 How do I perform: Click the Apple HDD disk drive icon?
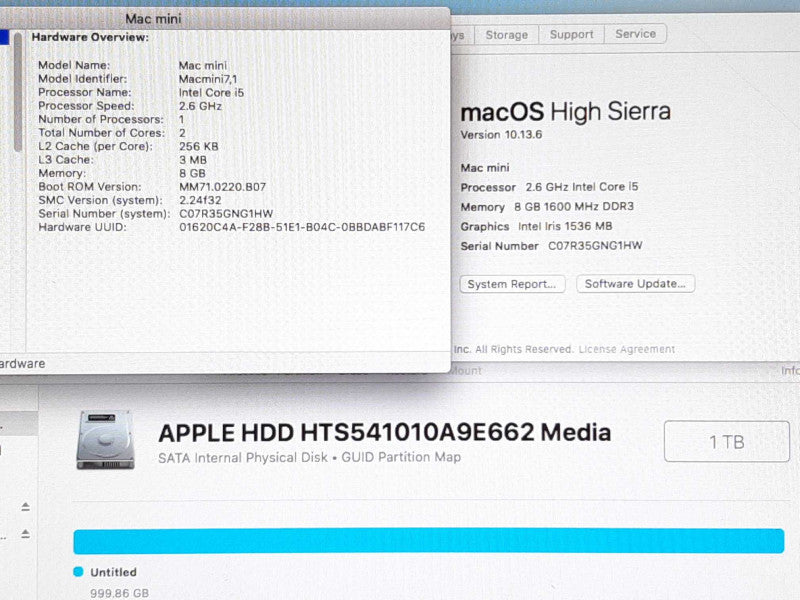coord(106,440)
